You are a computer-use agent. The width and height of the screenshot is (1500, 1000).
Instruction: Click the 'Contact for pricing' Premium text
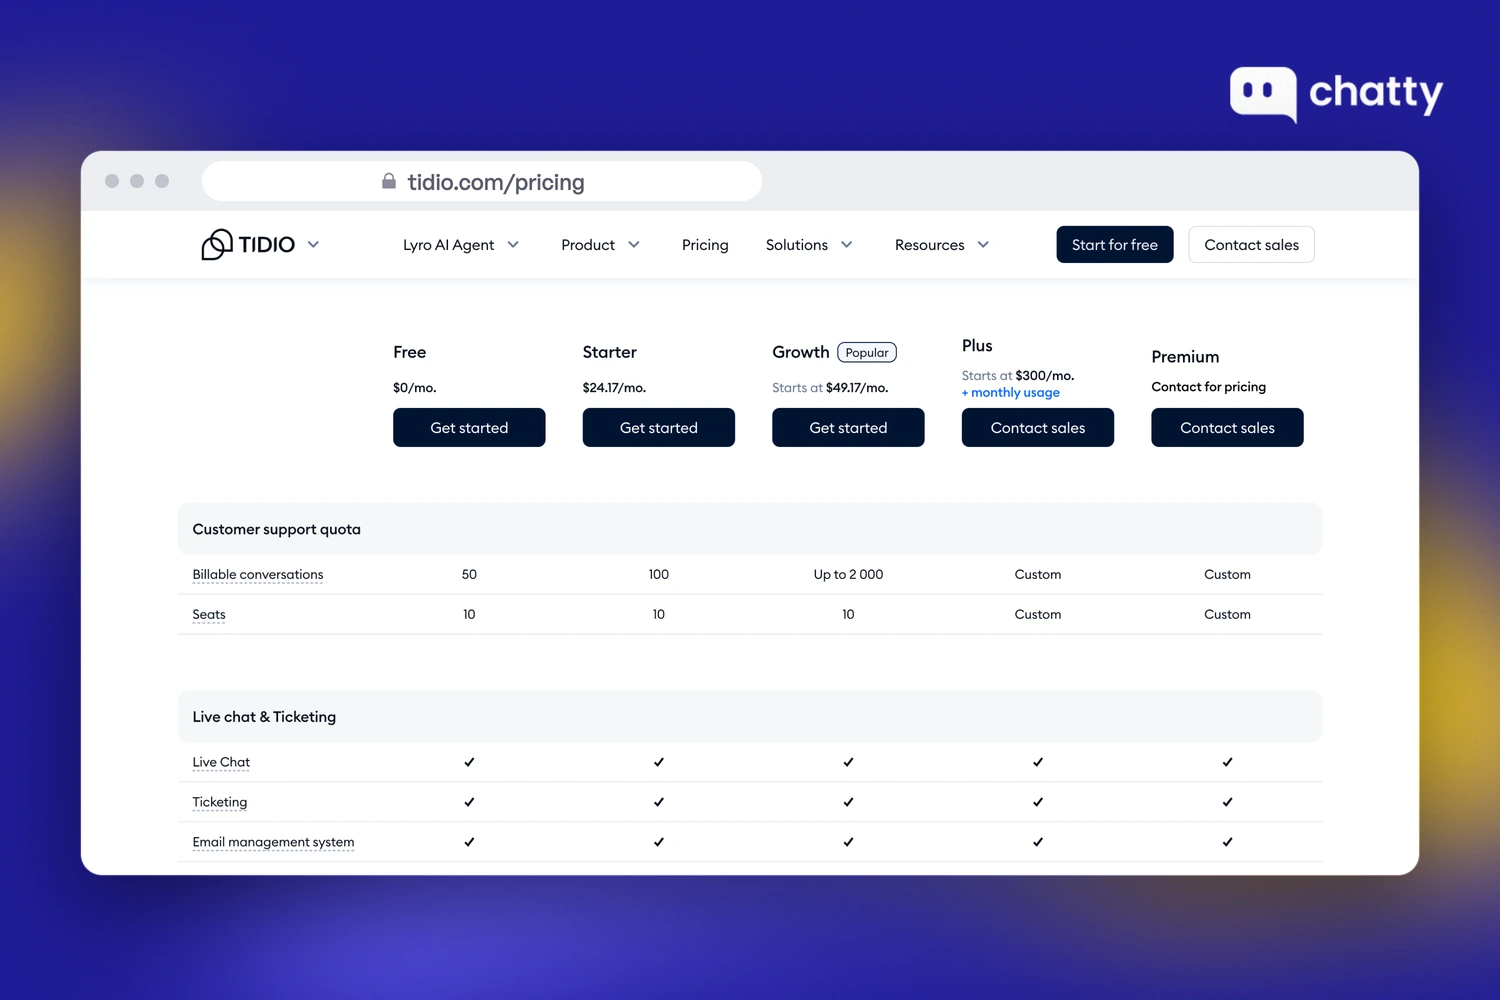1208,387
